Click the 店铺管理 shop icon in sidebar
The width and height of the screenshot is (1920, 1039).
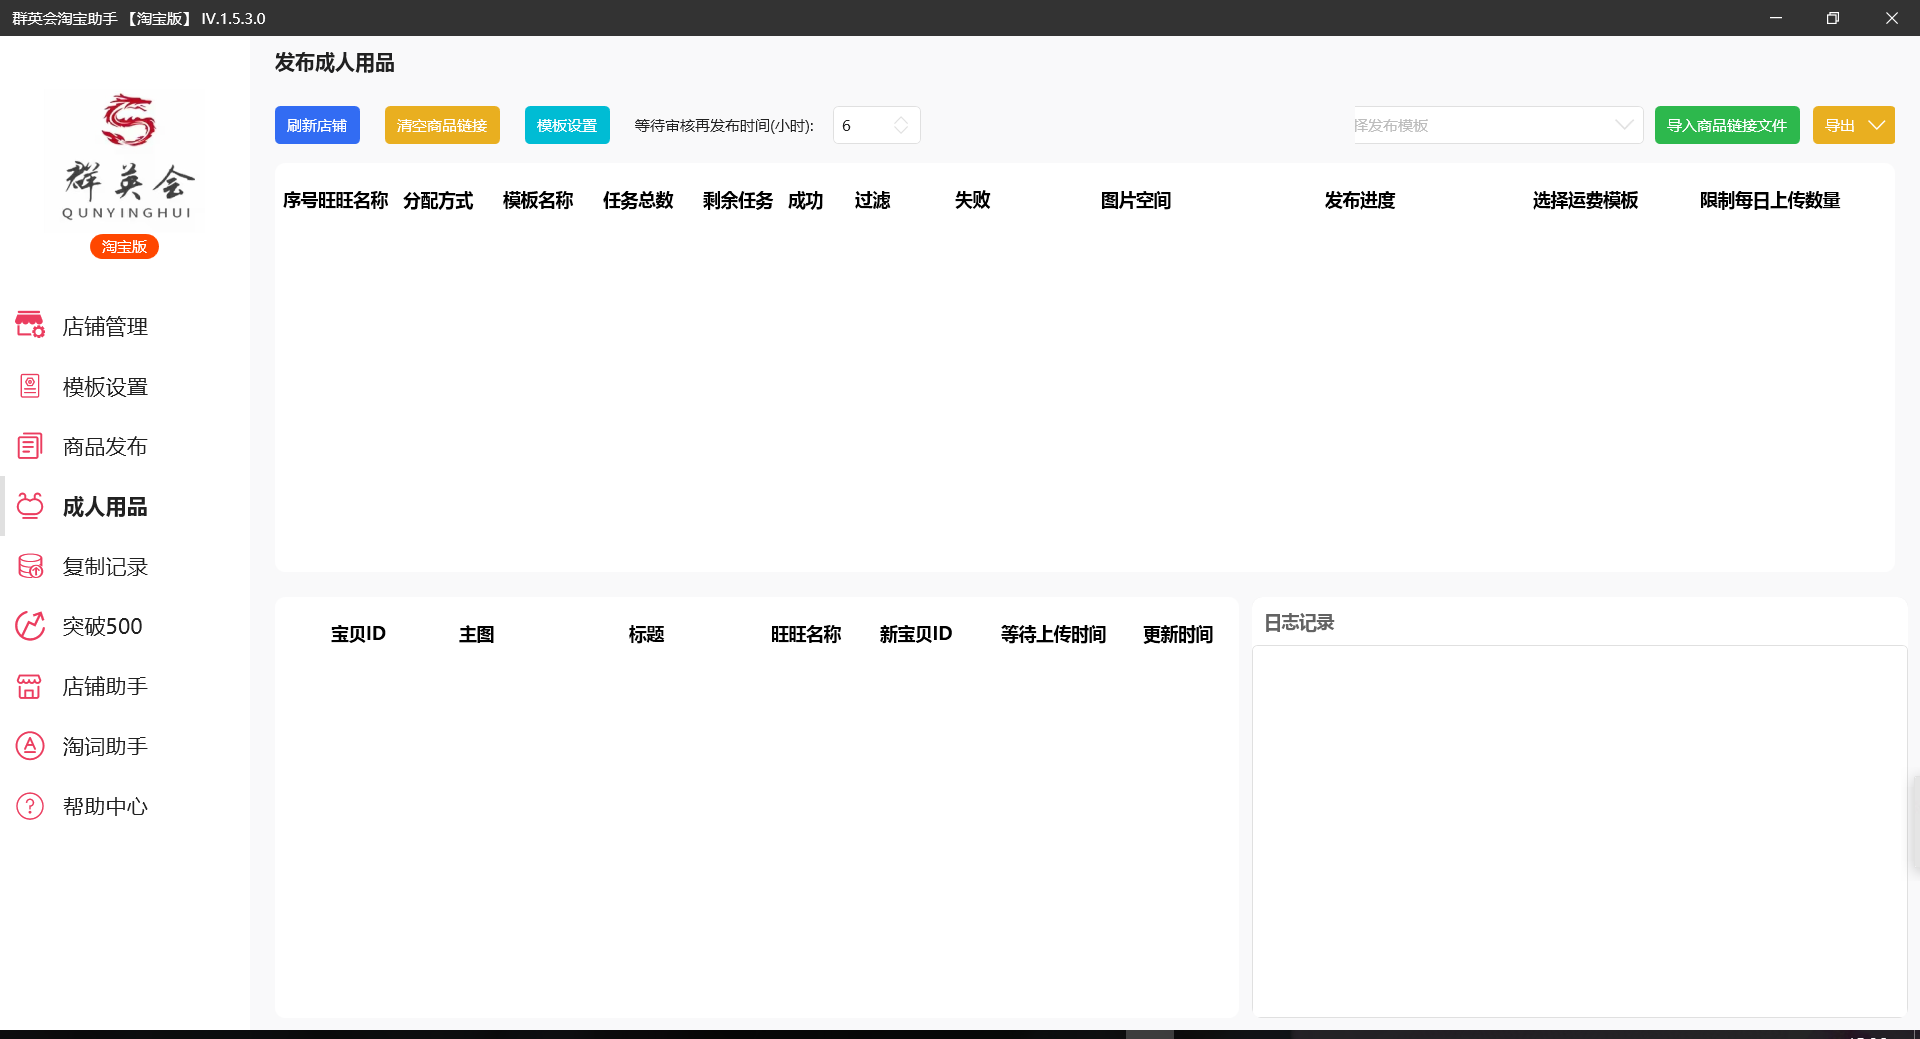tap(30, 326)
